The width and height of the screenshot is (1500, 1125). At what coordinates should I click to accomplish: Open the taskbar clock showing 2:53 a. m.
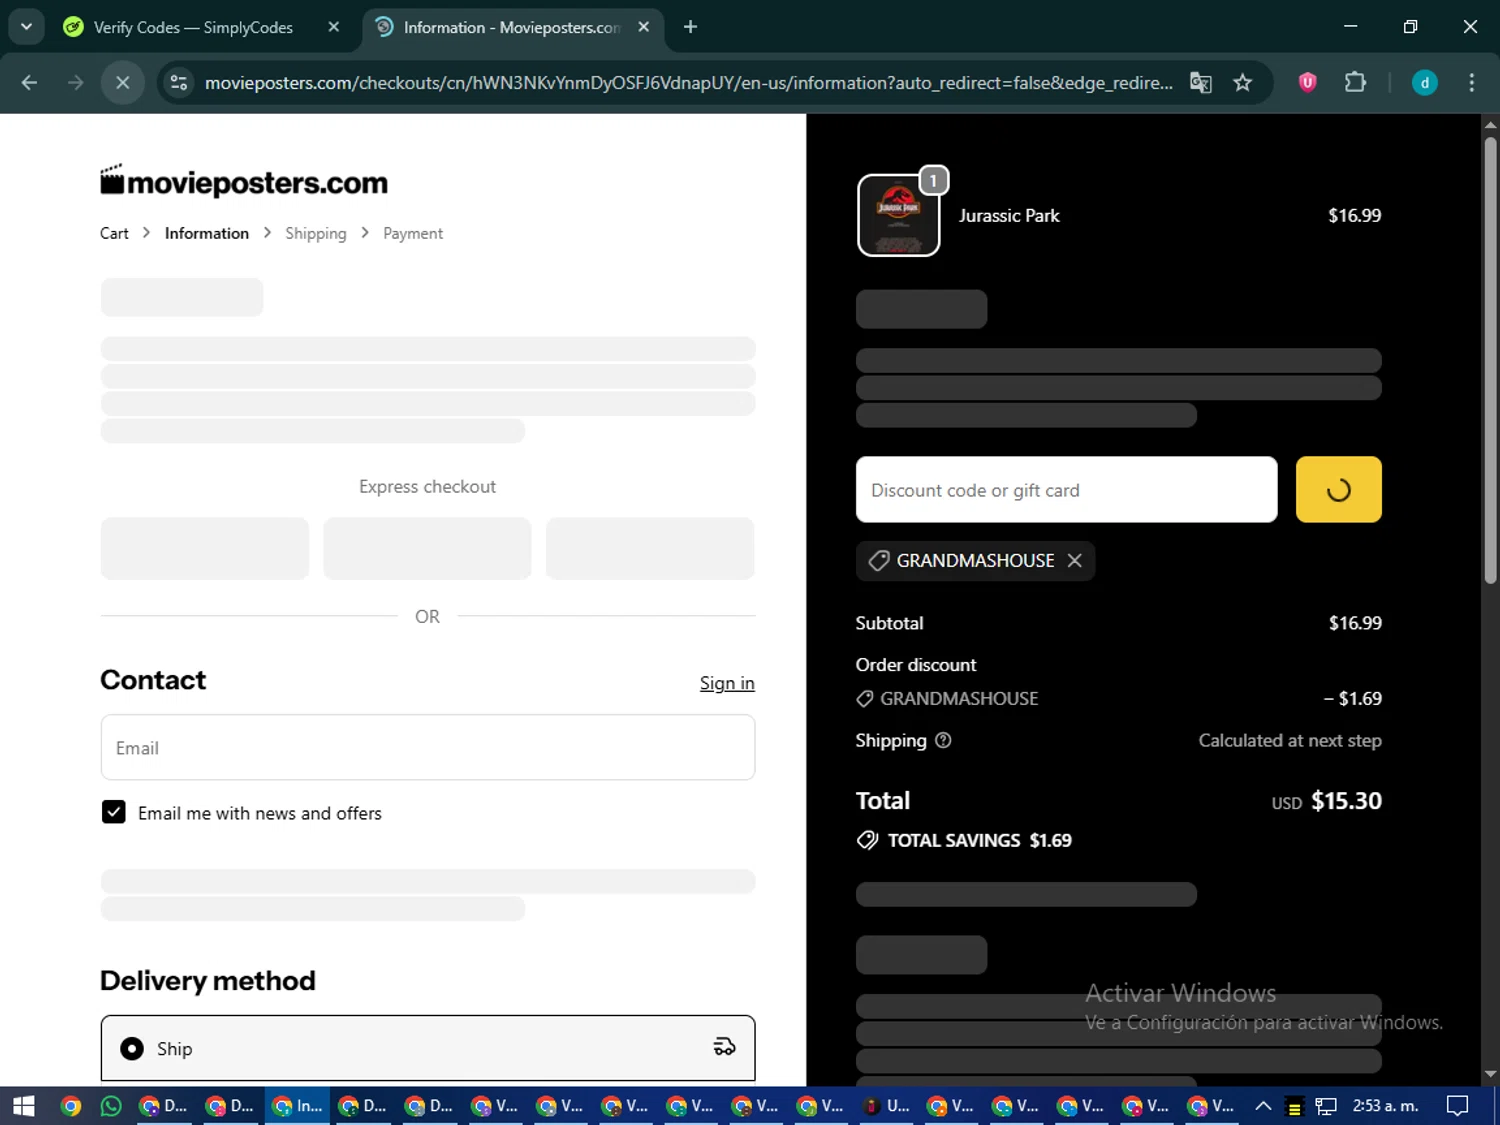pos(1386,1106)
